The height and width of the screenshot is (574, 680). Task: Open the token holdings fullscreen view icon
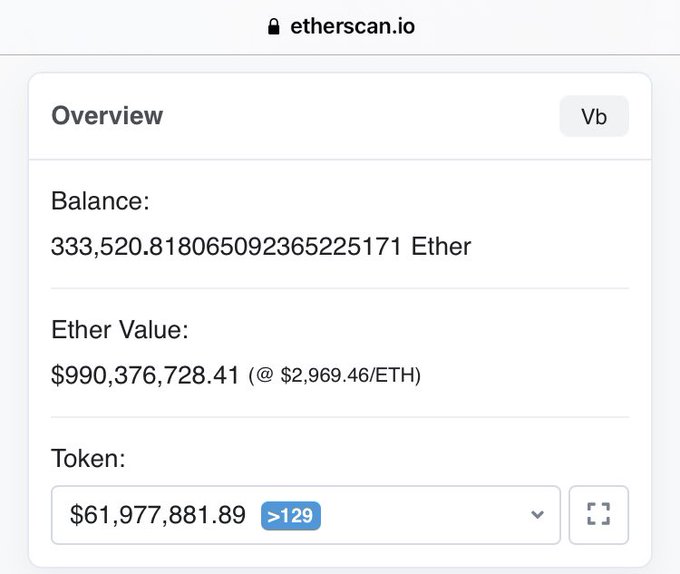tap(598, 515)
